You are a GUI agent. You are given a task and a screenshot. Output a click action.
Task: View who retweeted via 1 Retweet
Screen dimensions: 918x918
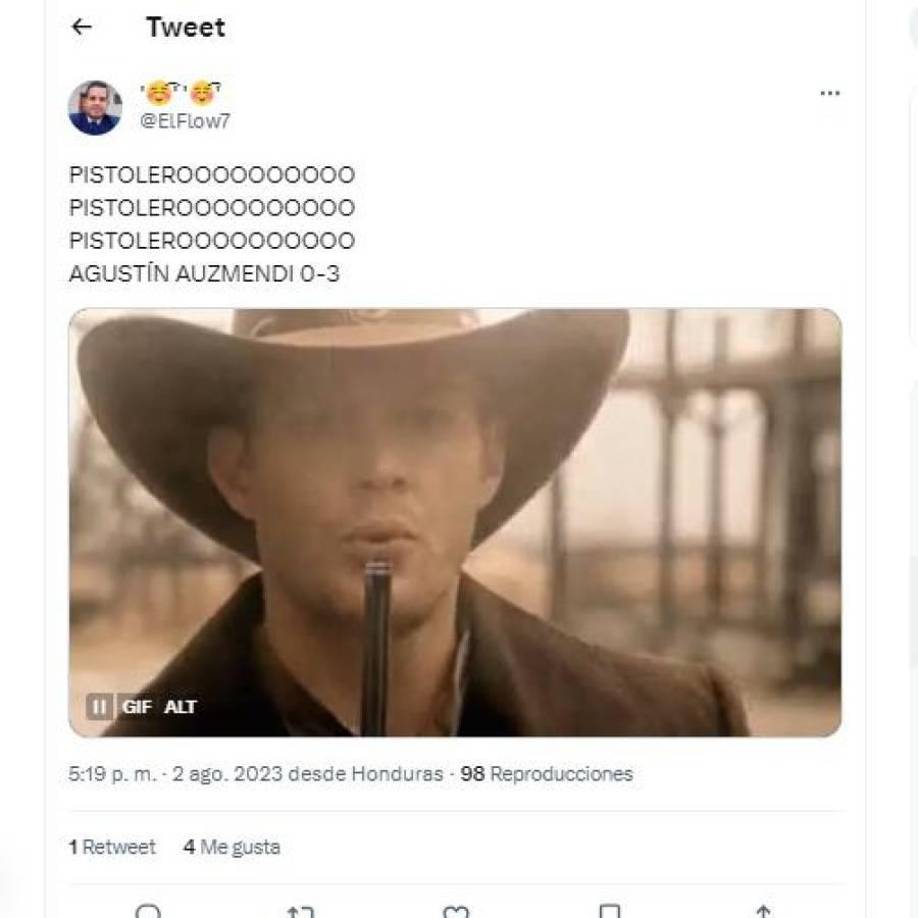[112, 847]
